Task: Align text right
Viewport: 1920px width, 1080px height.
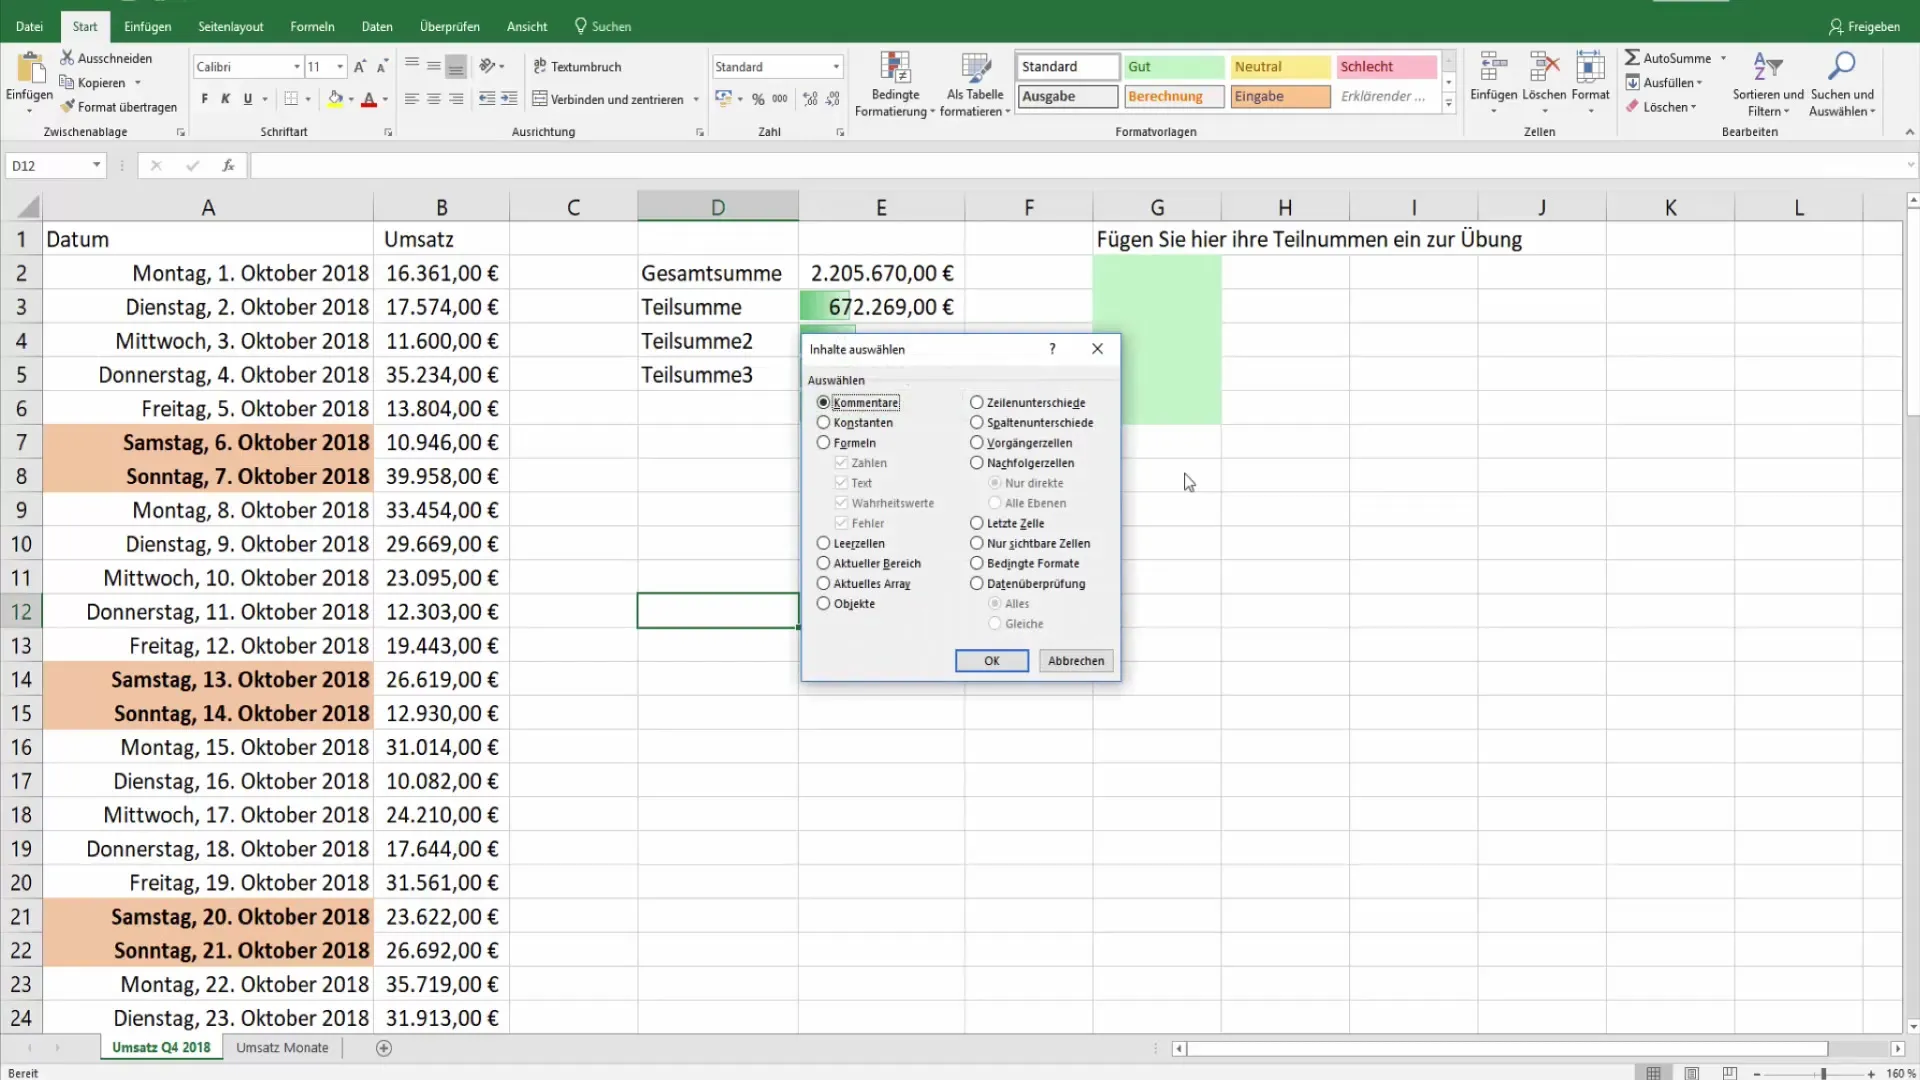Action: coord(456,99)
